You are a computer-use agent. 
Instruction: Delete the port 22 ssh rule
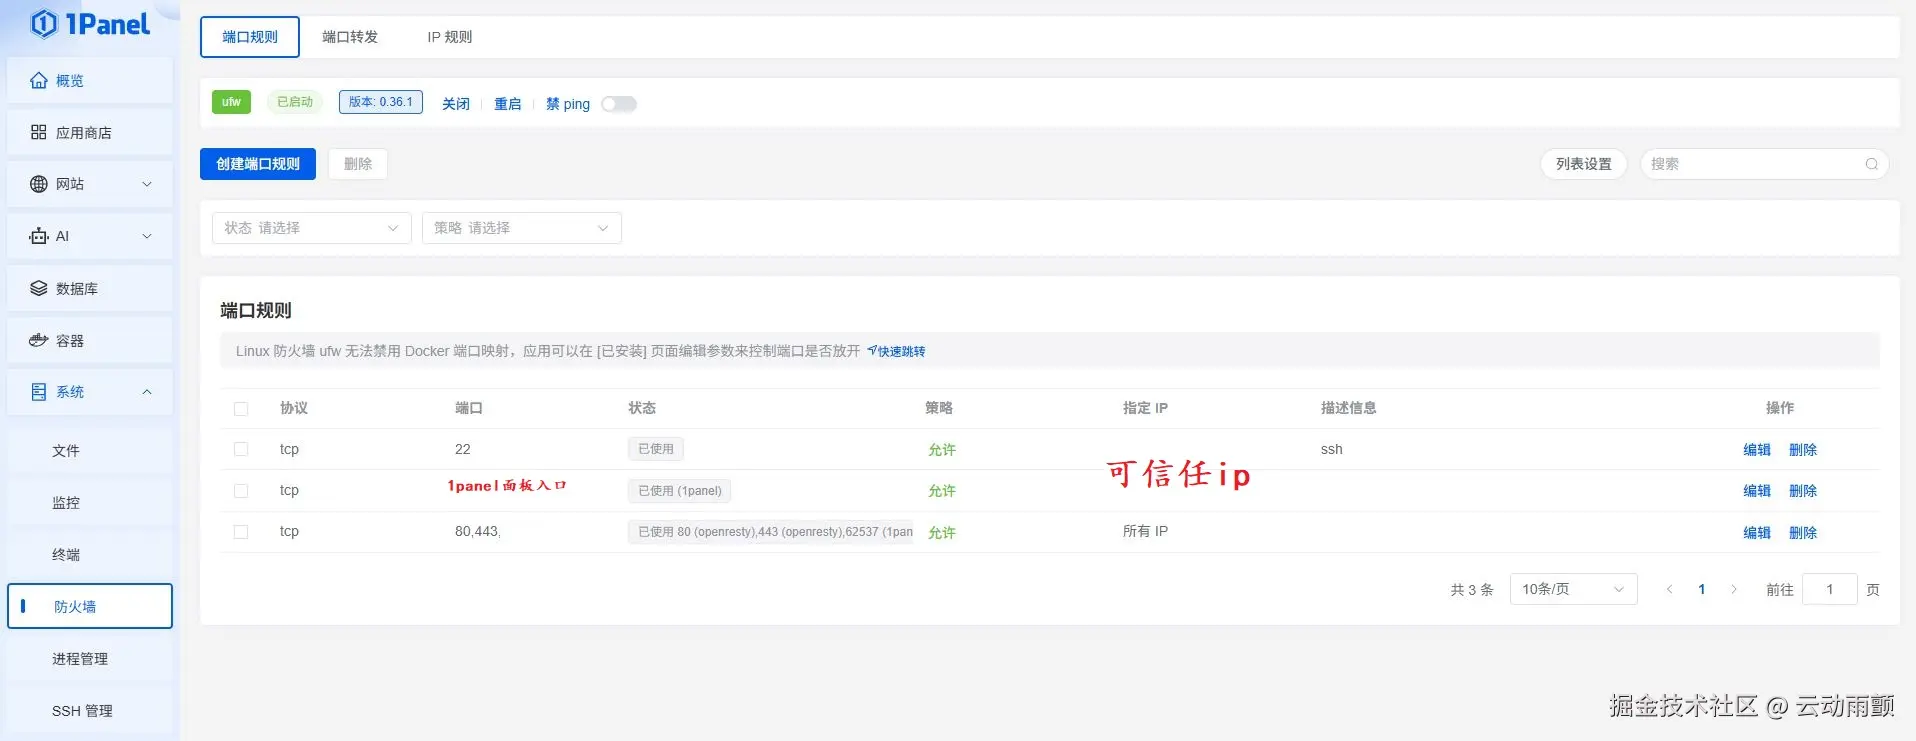pyautogui.click(x=1803, y=450)
